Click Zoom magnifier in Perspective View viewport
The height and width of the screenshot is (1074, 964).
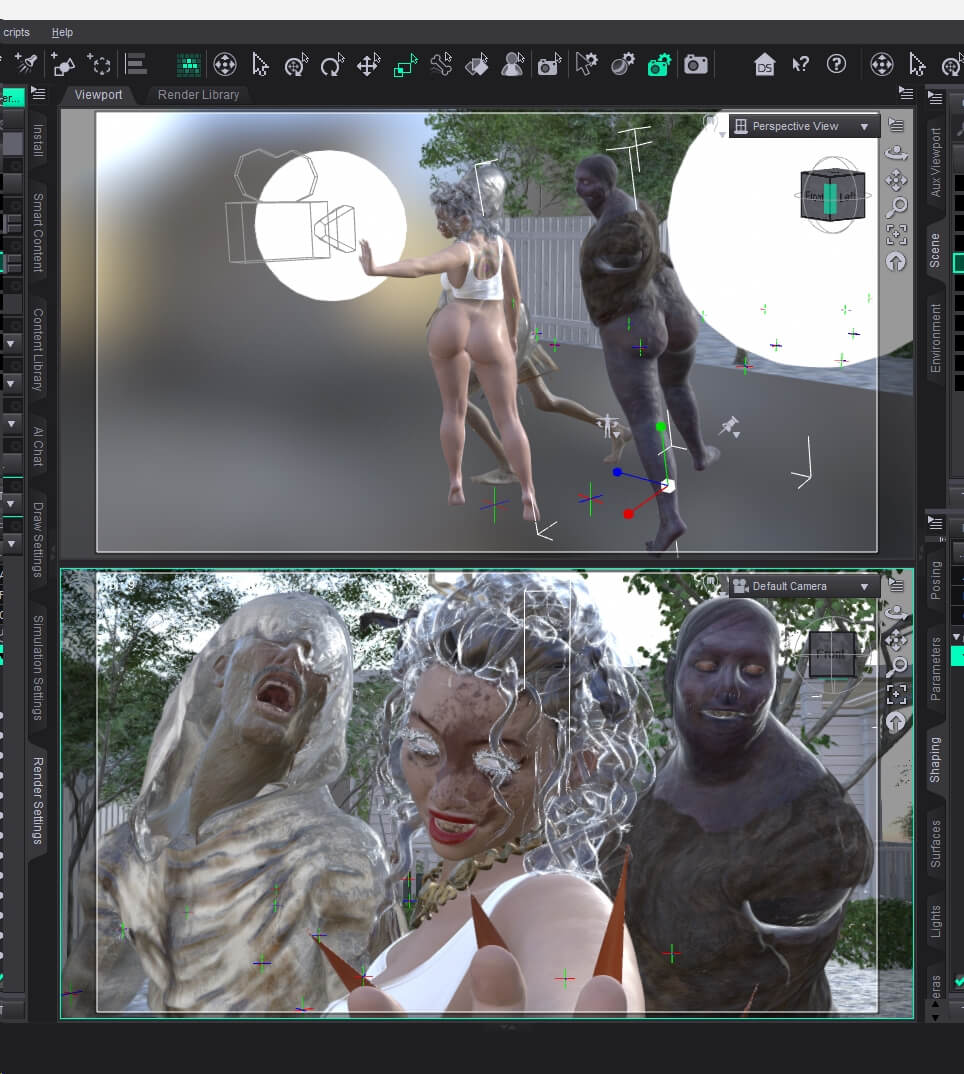pyautogui.click(x=896, y=207)
